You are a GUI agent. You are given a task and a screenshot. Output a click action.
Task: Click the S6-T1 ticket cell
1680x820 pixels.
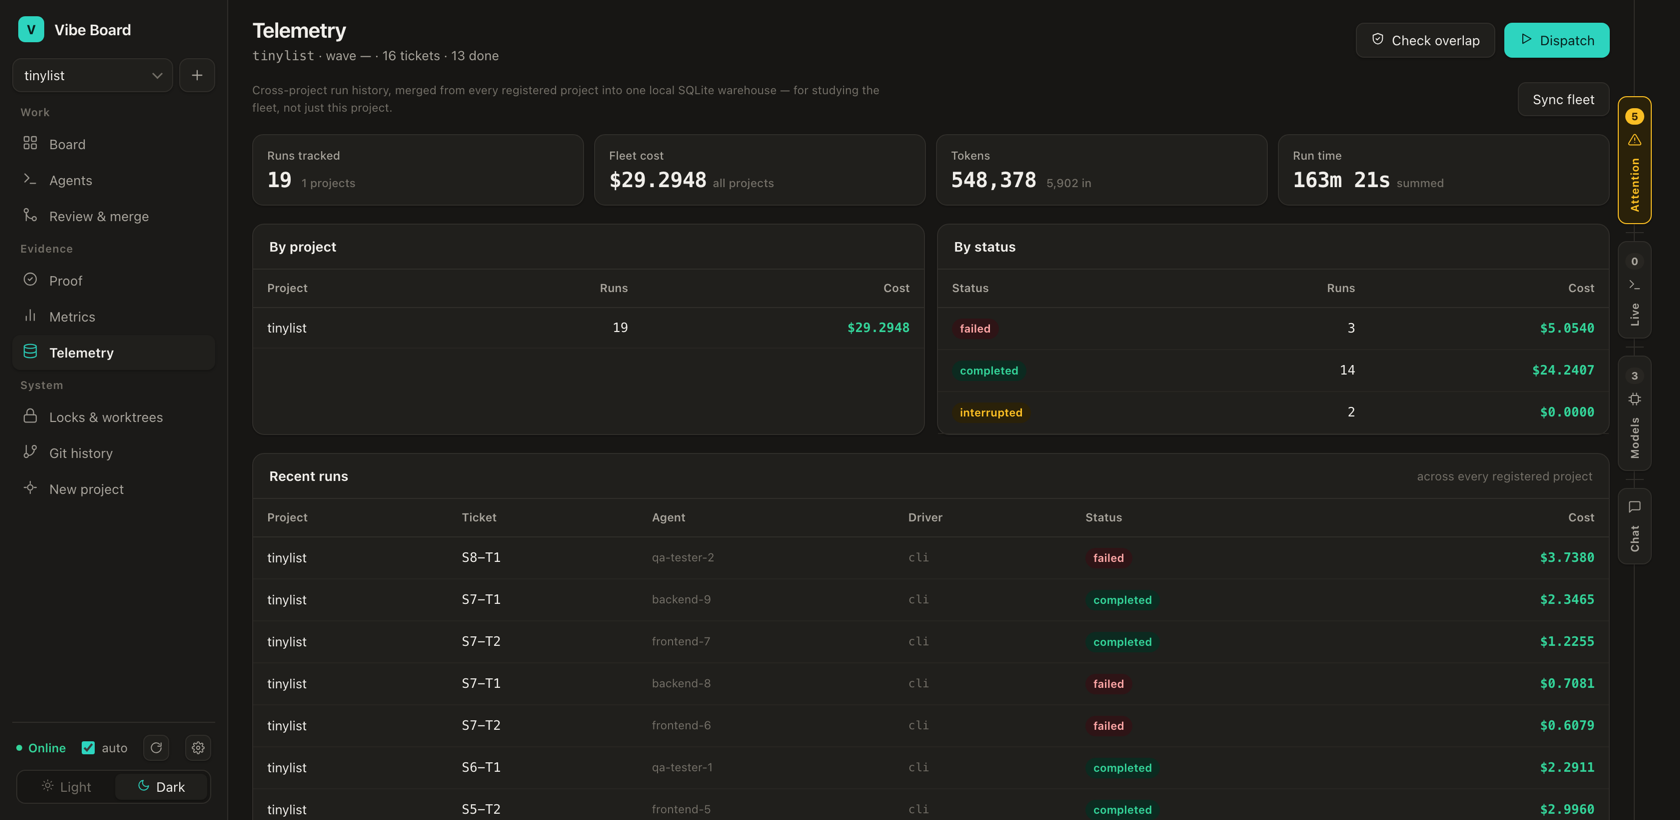pyautogui.click(x=481, y=768)
